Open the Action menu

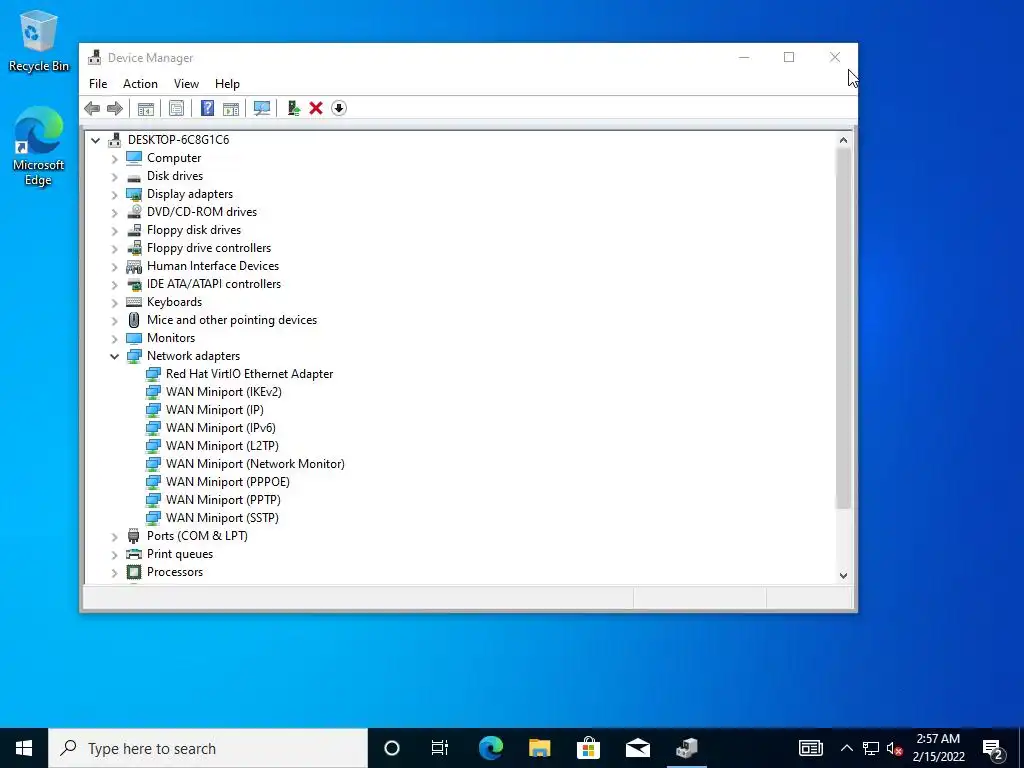[140, 84]
